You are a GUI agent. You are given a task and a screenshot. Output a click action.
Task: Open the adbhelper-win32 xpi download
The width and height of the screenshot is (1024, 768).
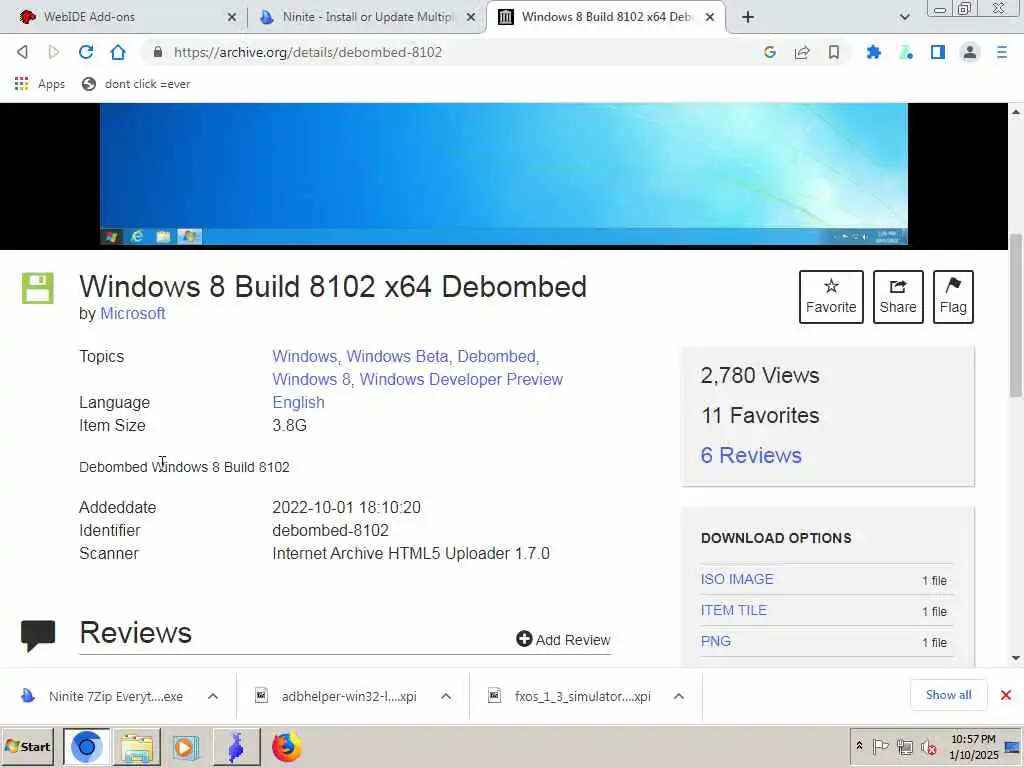[337, 696]
